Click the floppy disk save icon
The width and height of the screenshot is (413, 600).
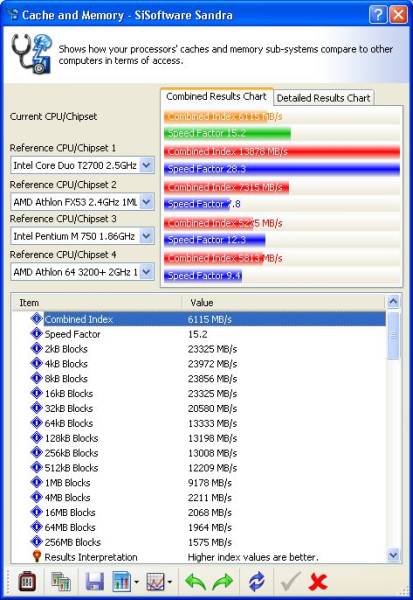[95, 582]
